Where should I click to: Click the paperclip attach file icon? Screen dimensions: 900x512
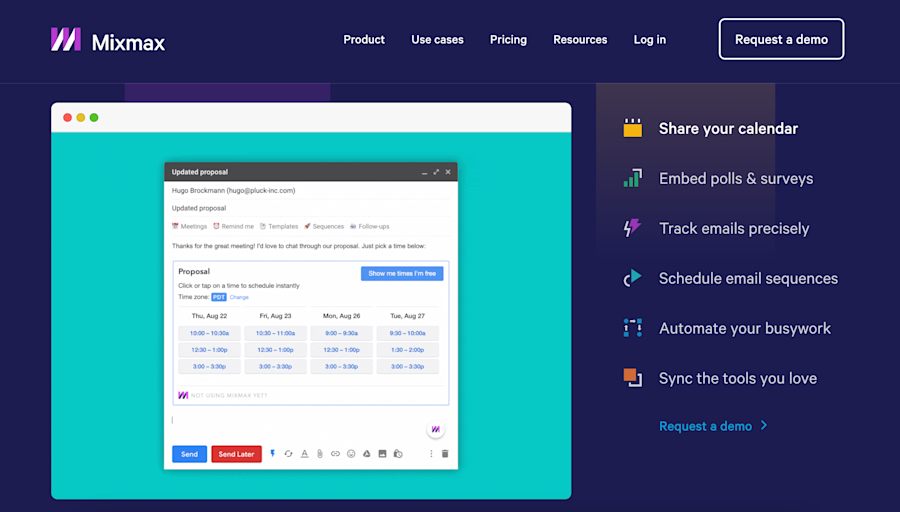320,453
